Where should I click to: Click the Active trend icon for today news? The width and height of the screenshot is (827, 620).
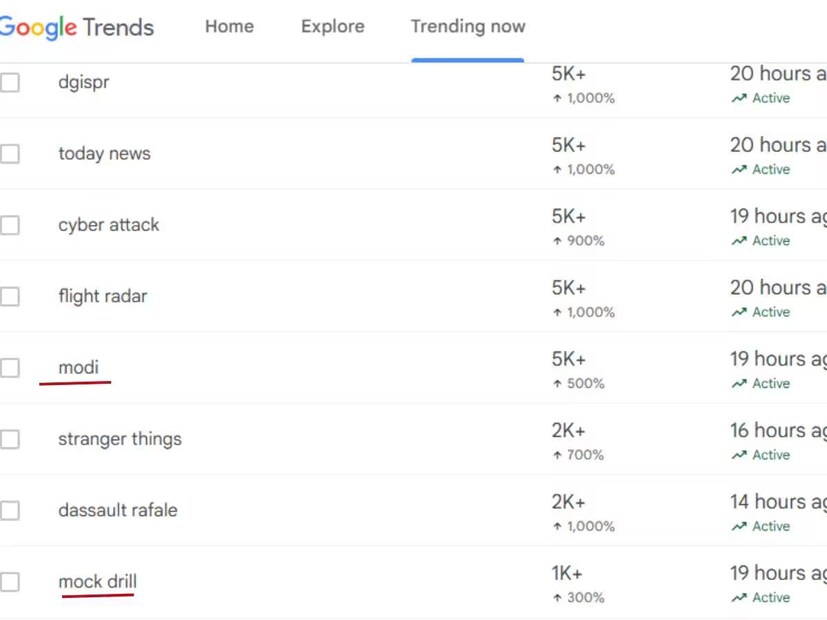[x=739, y=170]
